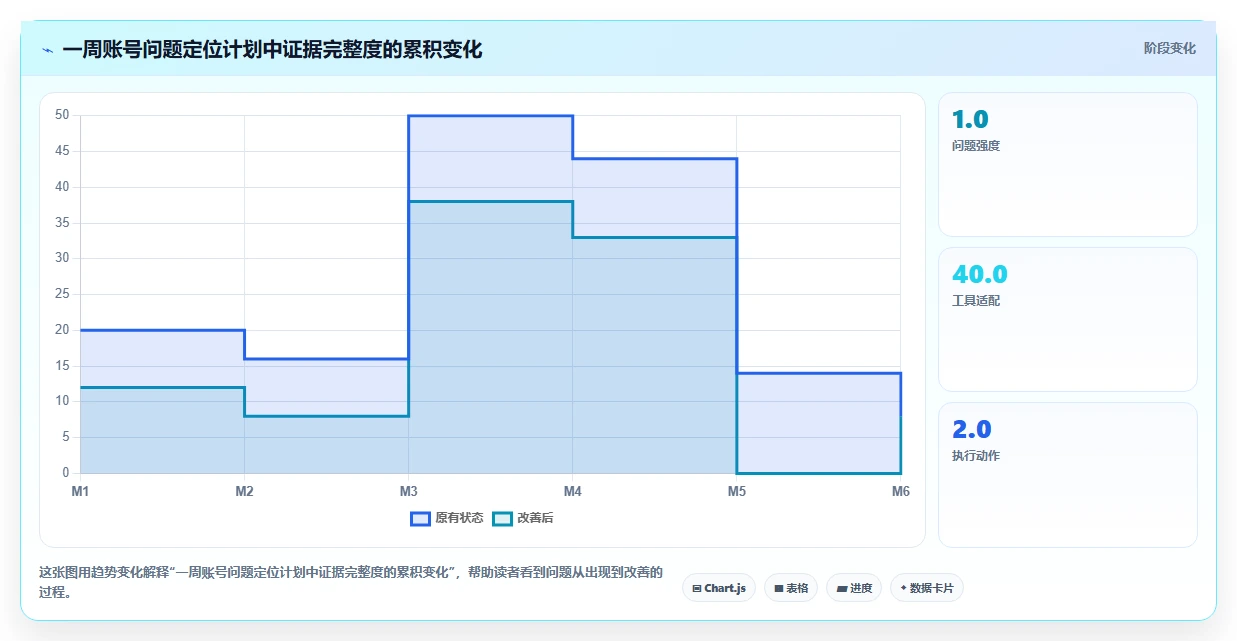Click the 表格 chip icon
The width and height of the screenshot is (1237, 641).
tap(779, 589)
